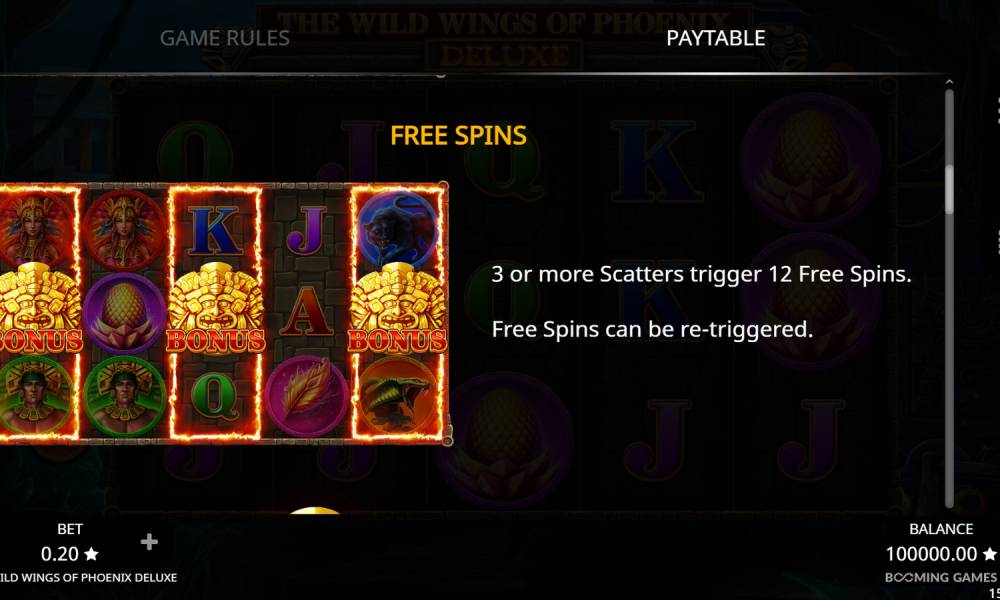Screen dimensions: 1000x600
Task: Click the blue K symbol
Action: [x=214, y=230]
